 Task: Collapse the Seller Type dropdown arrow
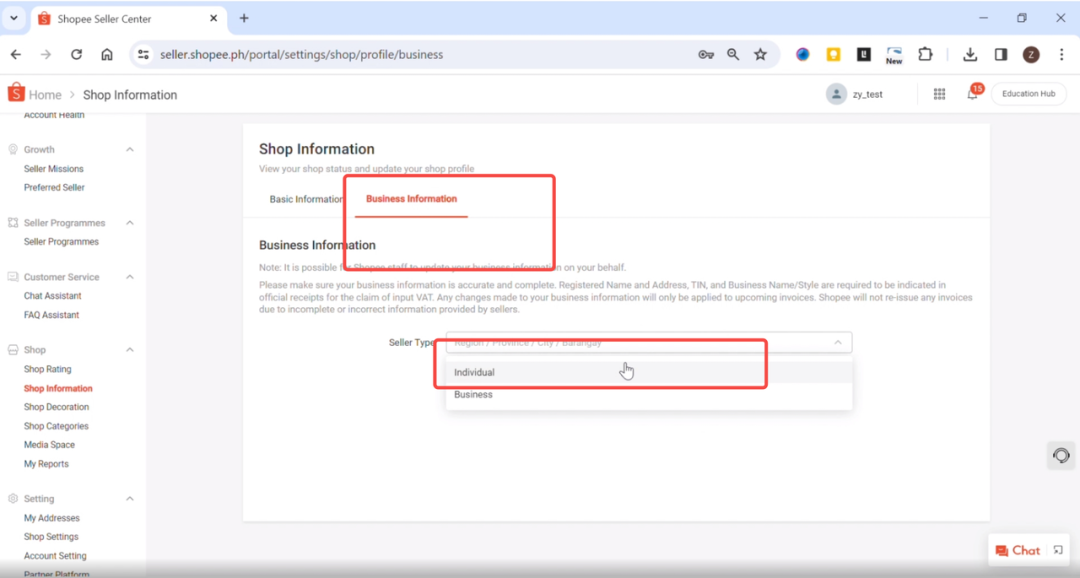coord(837,343)
